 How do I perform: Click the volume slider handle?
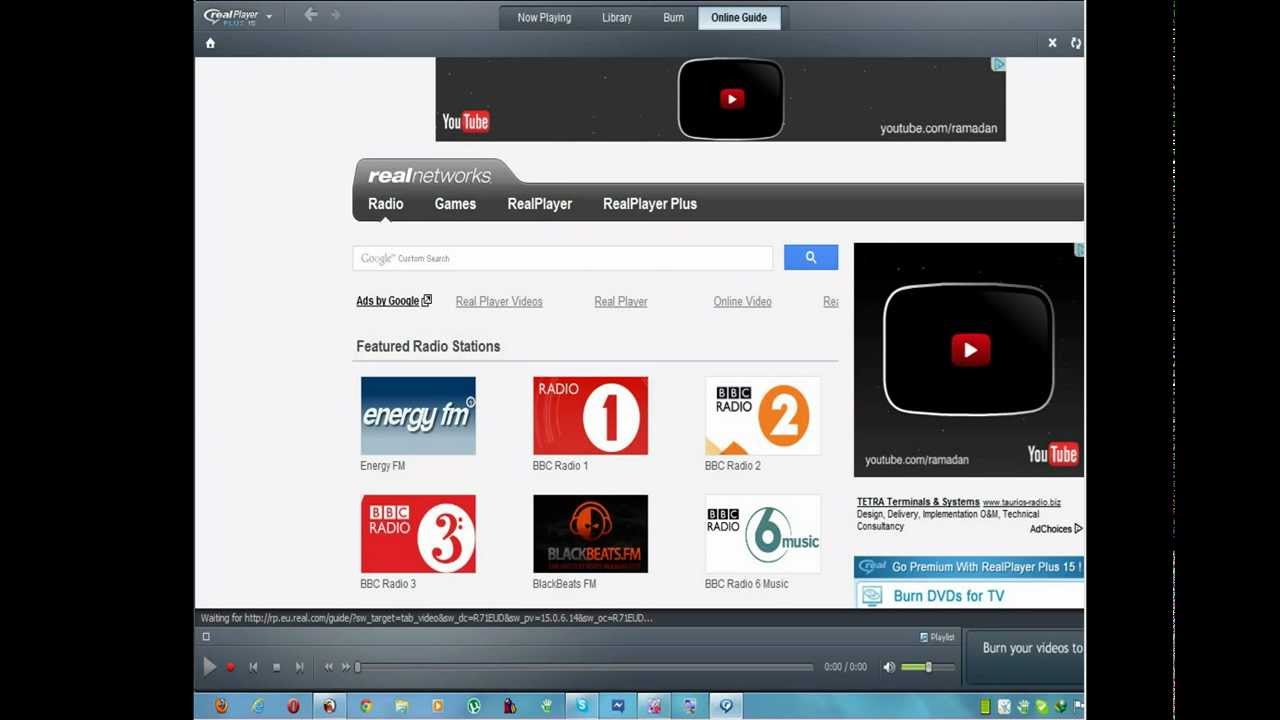(928, 667)
